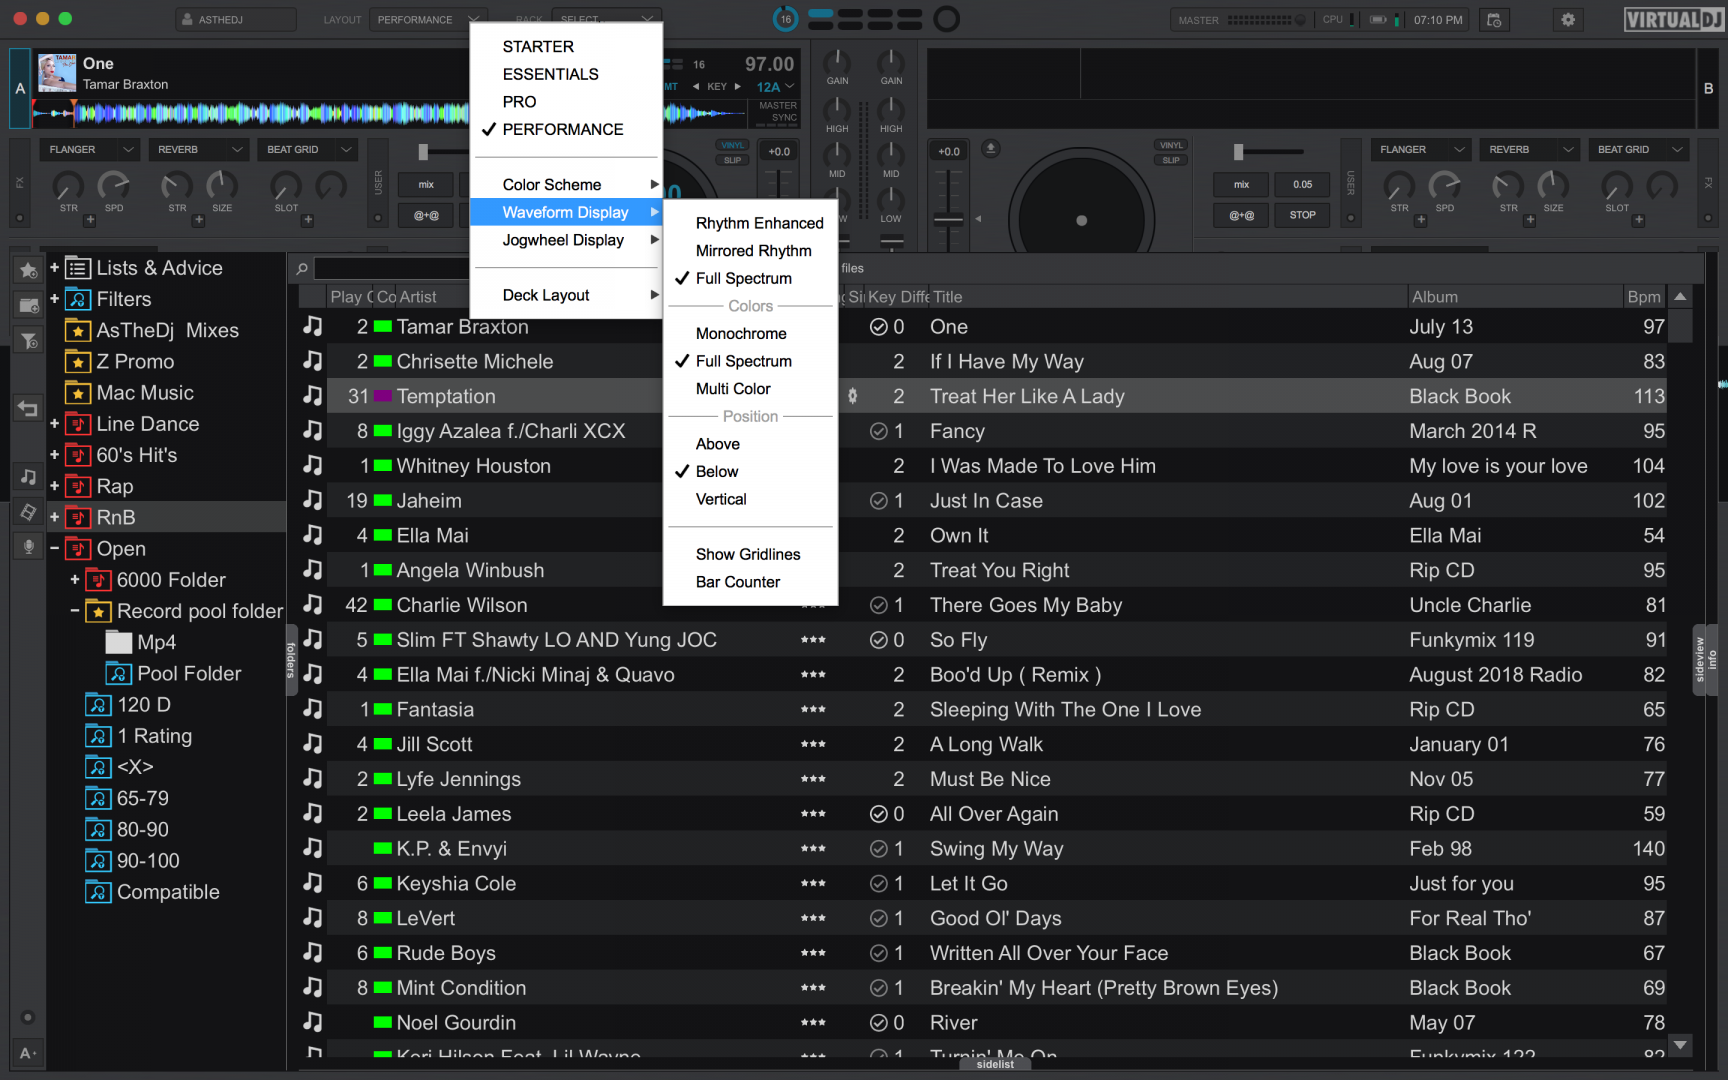Click the sidelist tab at bottom
This screenshot has height=1080, width=1728.
tap(995, 1064)
